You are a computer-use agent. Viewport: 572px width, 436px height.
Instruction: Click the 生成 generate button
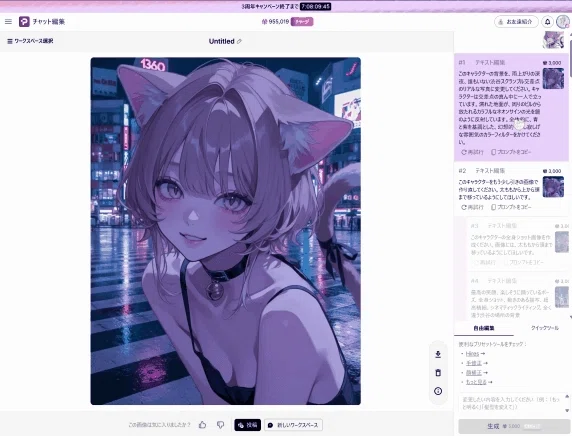(514, 426)
